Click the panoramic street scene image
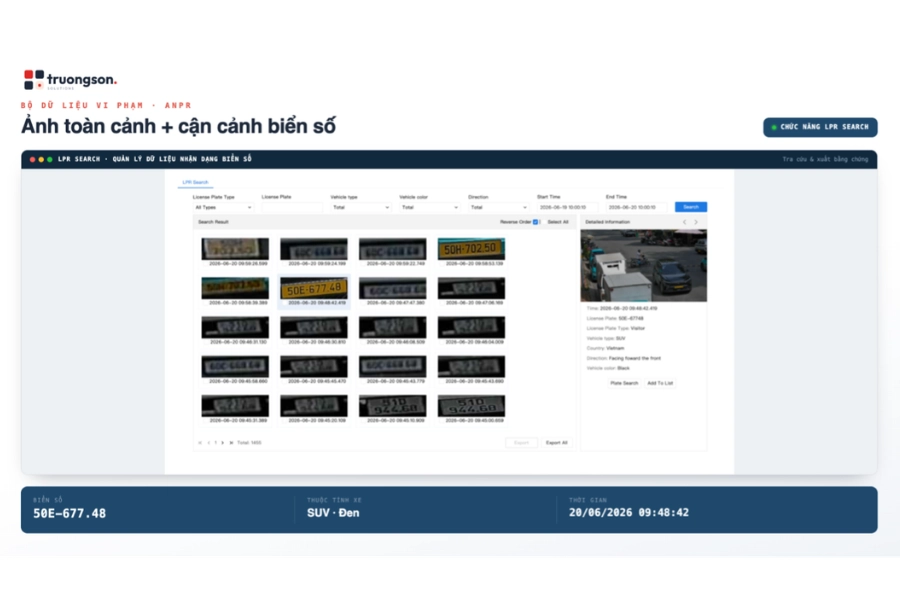 click(x=643, y=265)
